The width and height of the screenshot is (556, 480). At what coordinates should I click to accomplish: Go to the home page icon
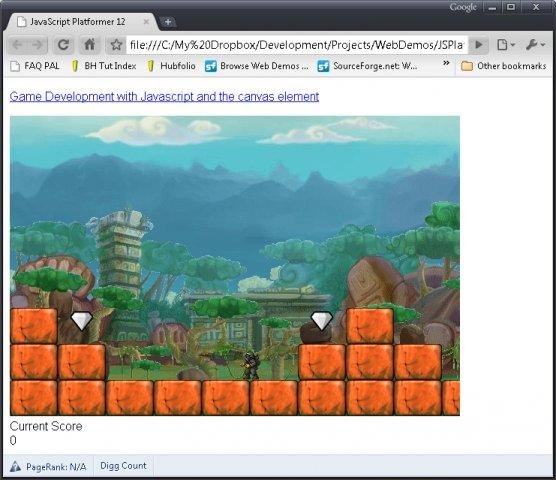point(89,45)
